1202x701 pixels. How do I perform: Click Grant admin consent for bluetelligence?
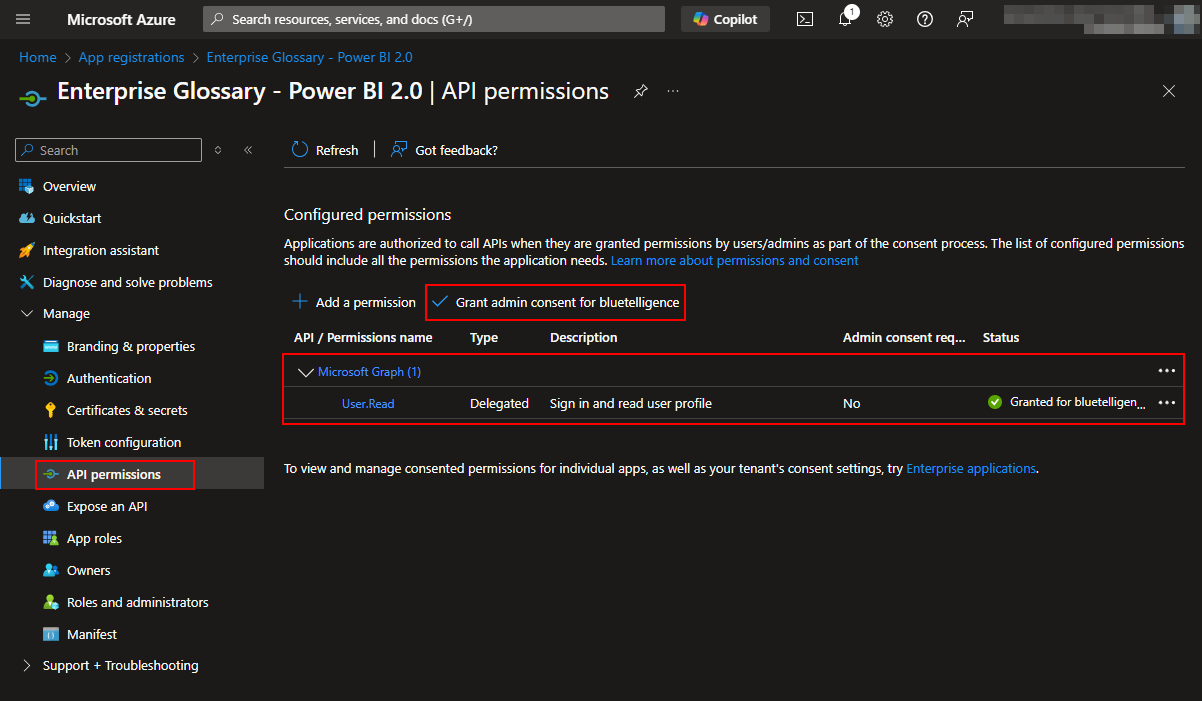[556, 302]
